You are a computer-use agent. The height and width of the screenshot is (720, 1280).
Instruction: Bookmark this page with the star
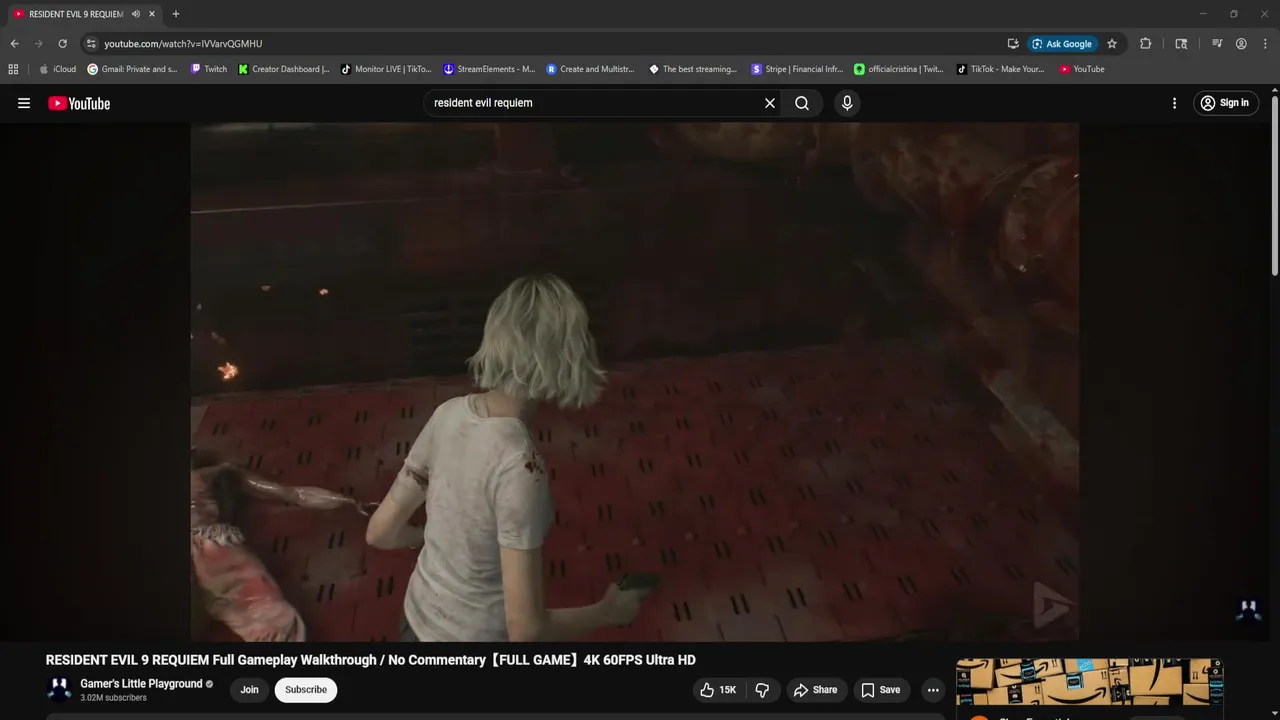(x=1112, y=44)
